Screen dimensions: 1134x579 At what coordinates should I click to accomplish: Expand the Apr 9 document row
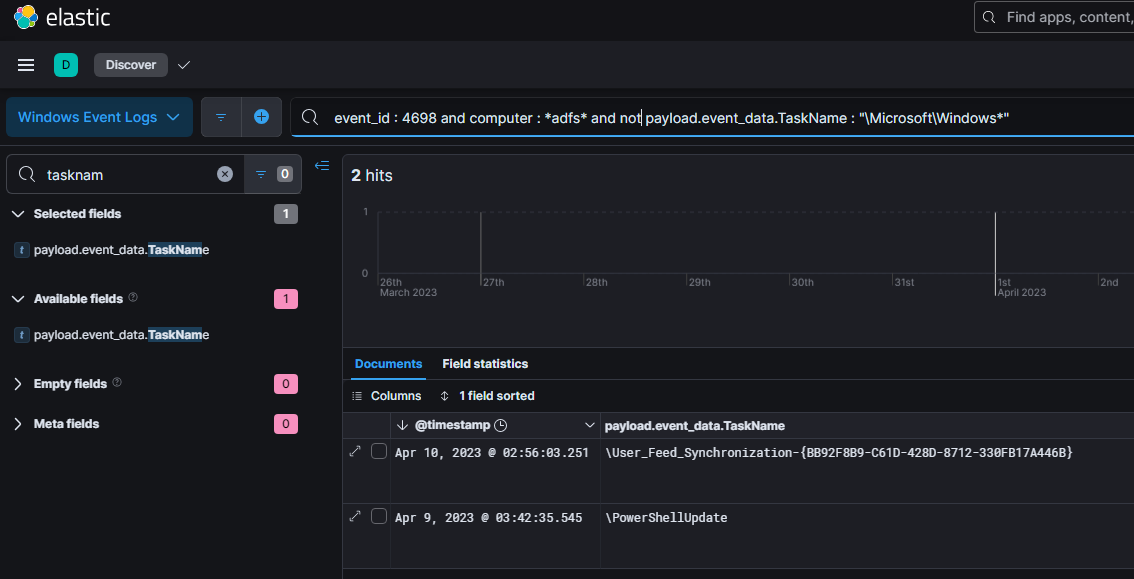click(355, 517)
